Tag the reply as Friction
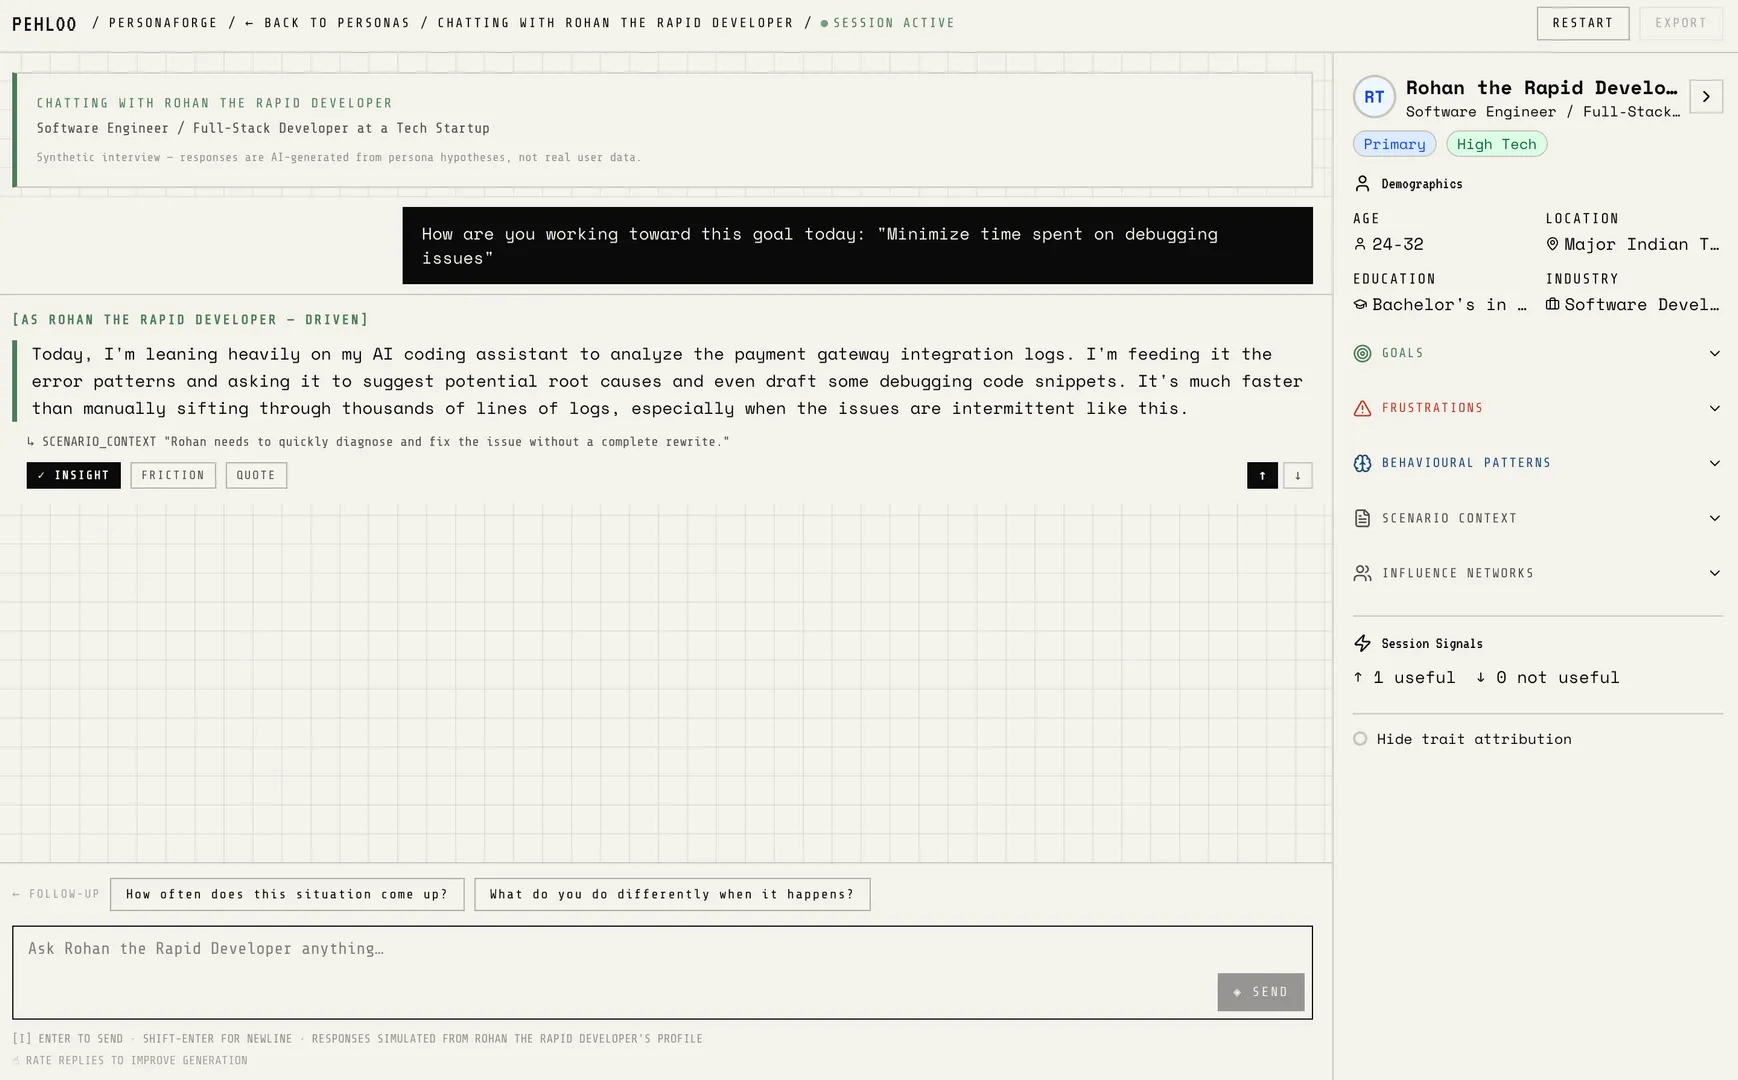 (173, 475)
